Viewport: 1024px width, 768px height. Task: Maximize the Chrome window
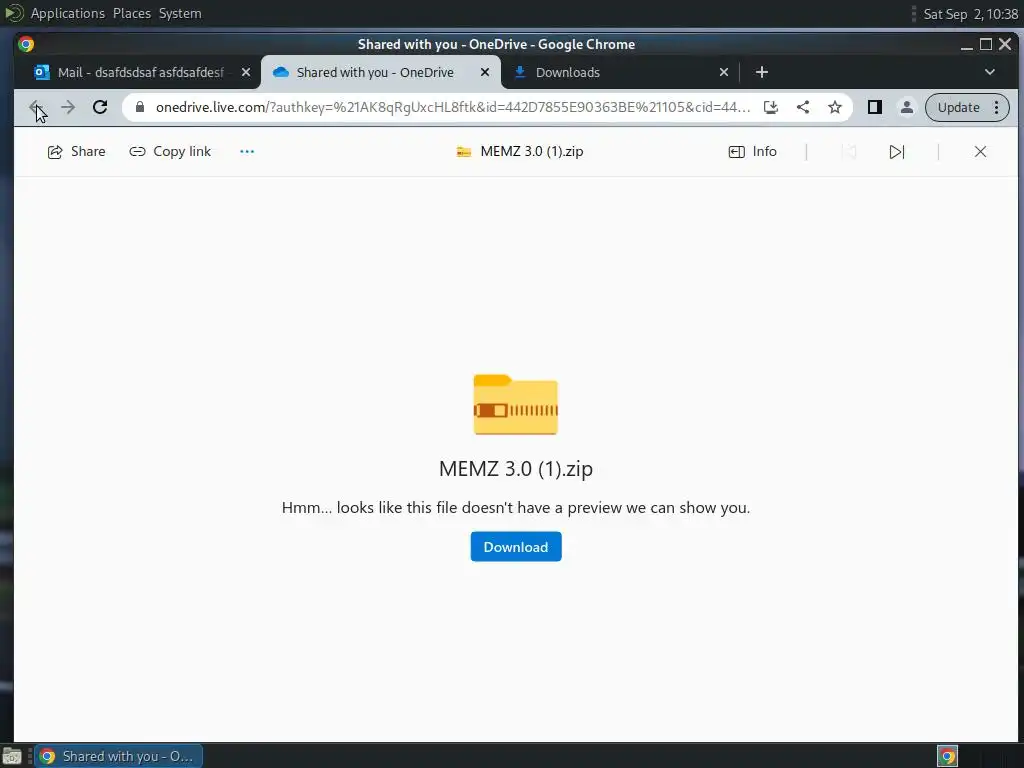[986, 44]
